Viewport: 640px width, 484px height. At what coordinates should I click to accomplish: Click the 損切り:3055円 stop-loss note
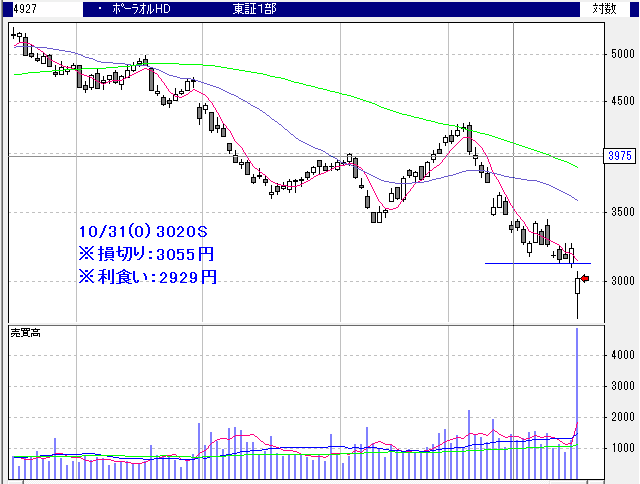(146, 254)
